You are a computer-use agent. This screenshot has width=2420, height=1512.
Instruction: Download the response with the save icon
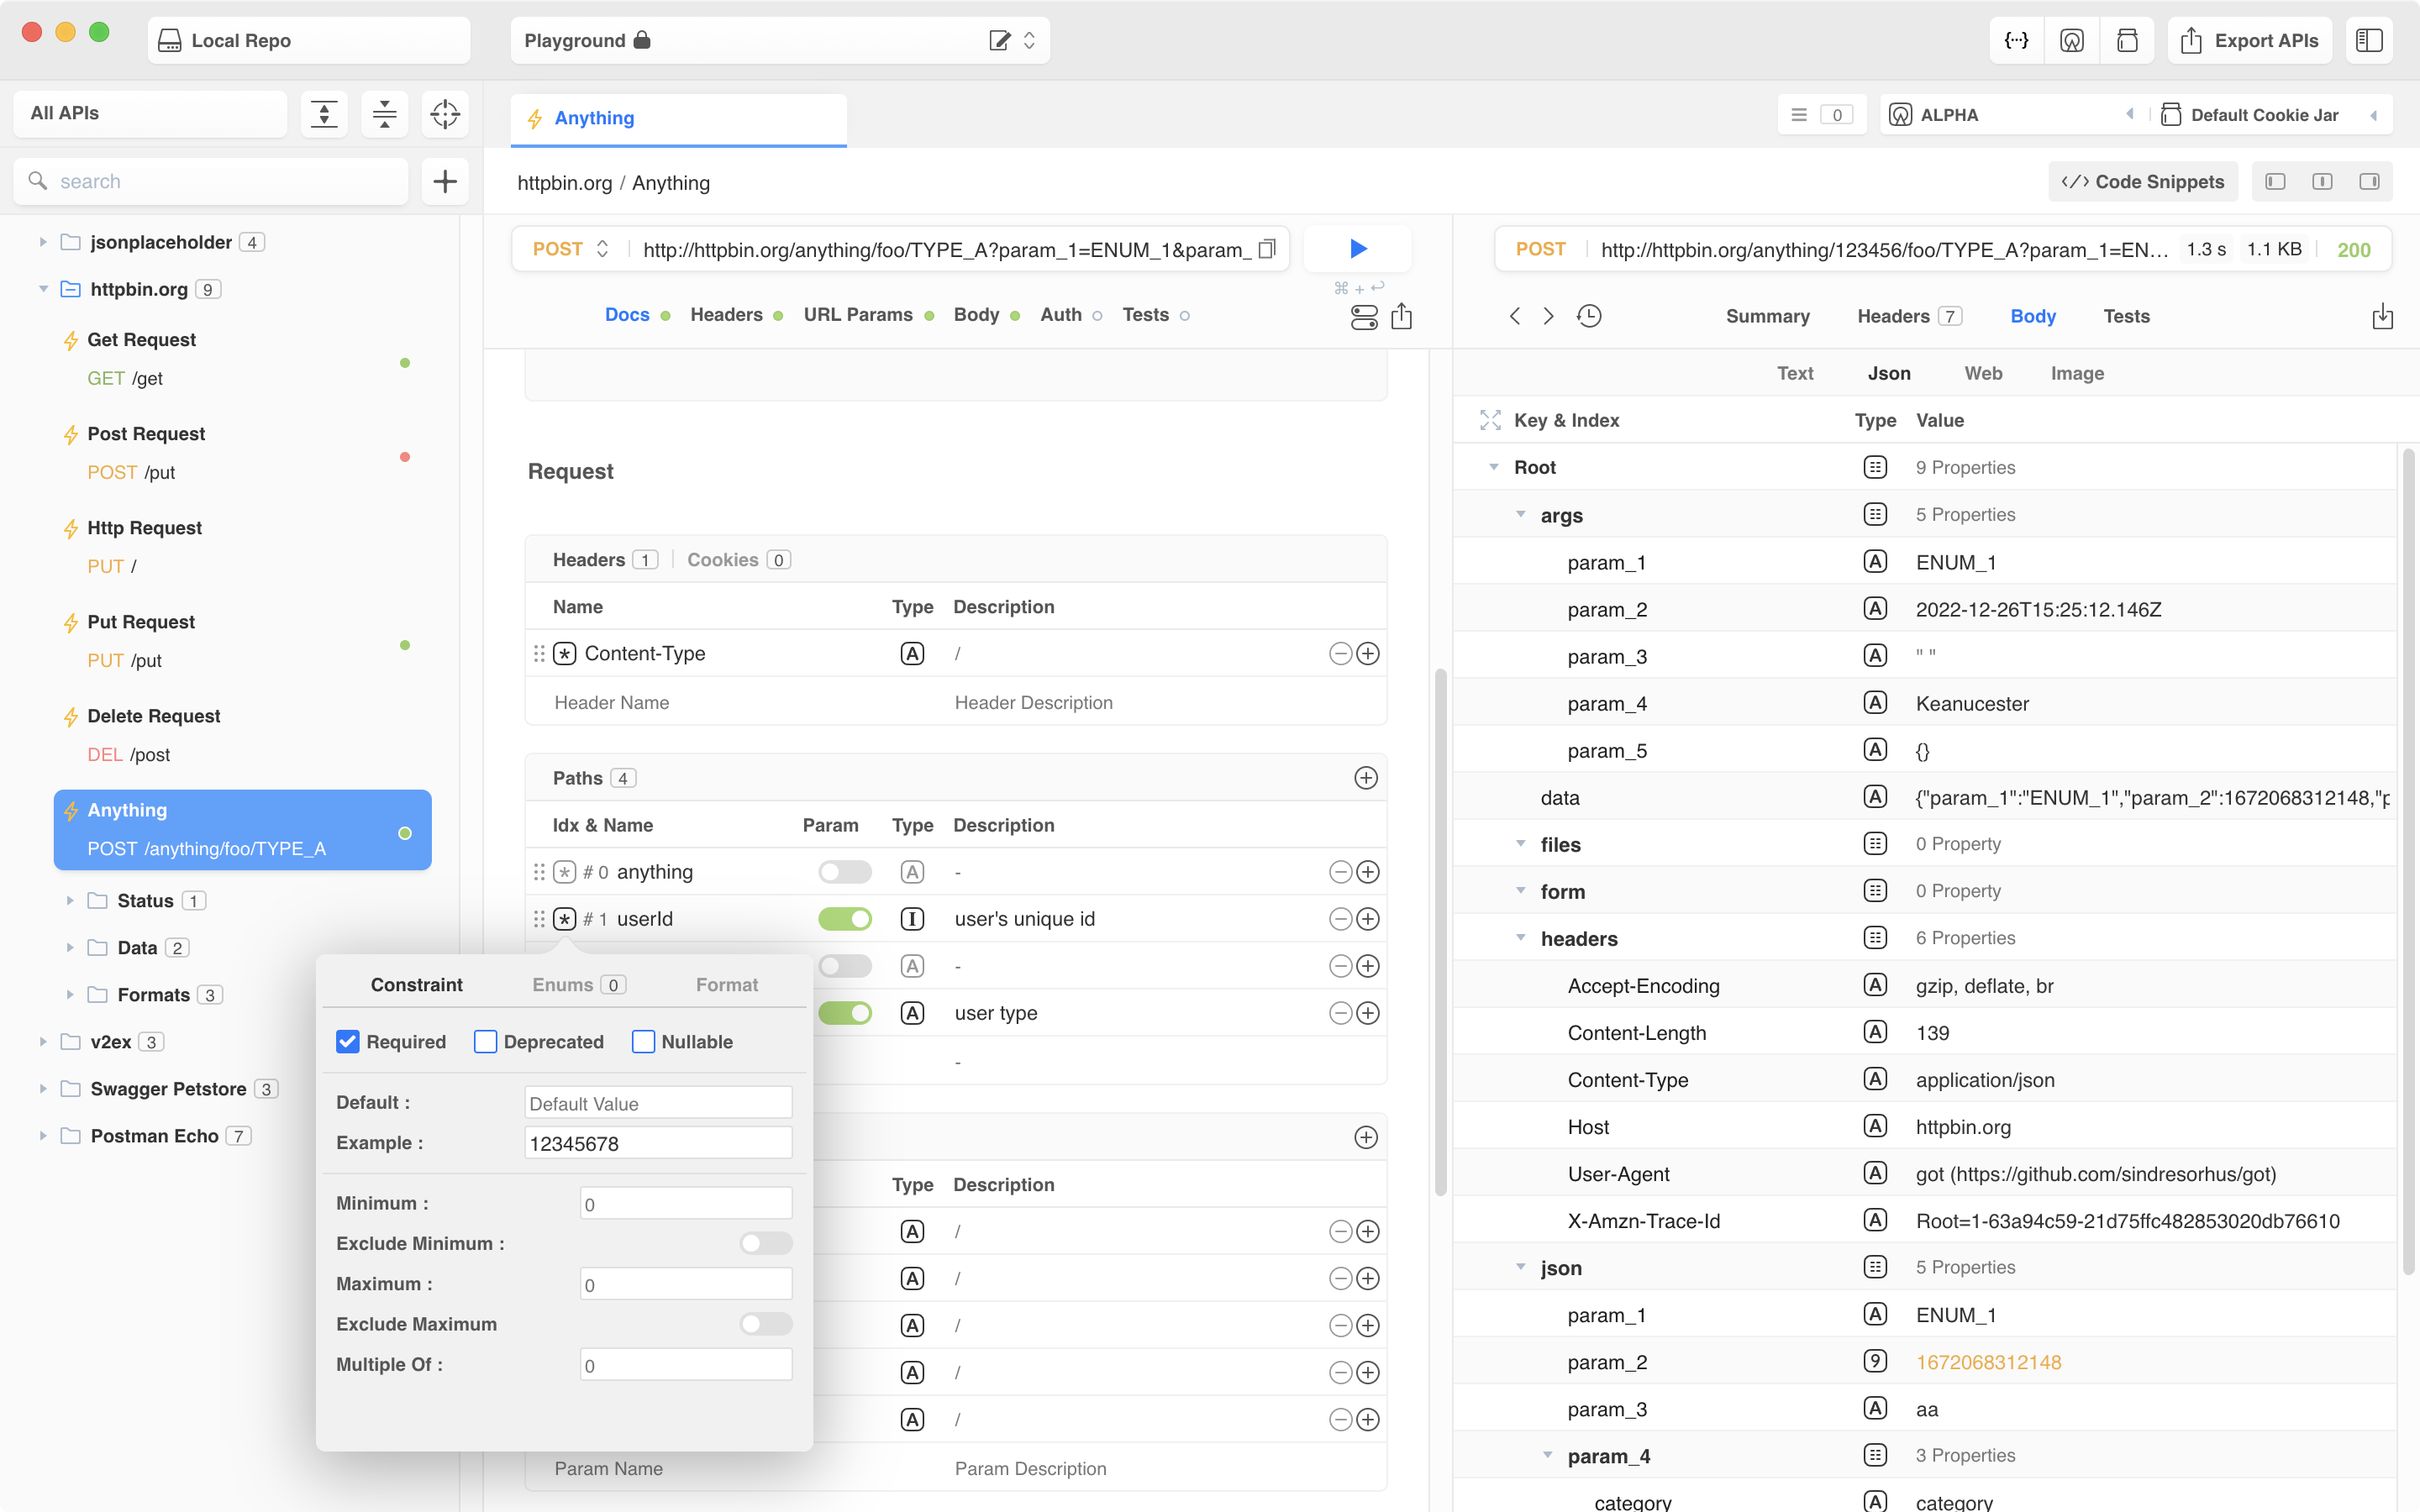tap(2382, 316)
